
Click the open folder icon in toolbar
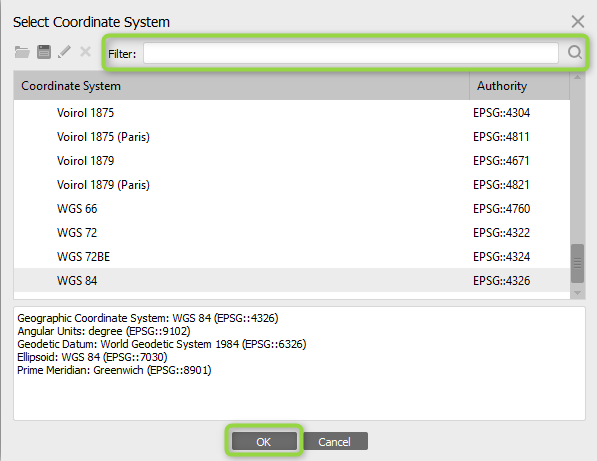point(22,52)
